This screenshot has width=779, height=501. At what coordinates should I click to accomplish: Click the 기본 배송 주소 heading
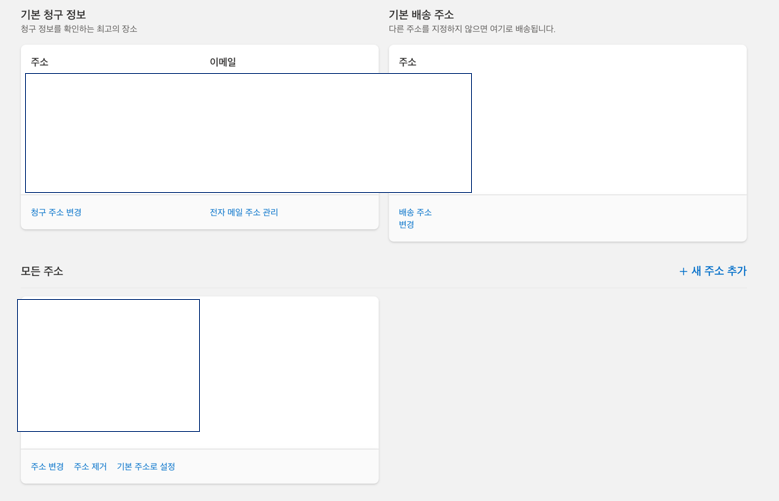pos(421,15)
